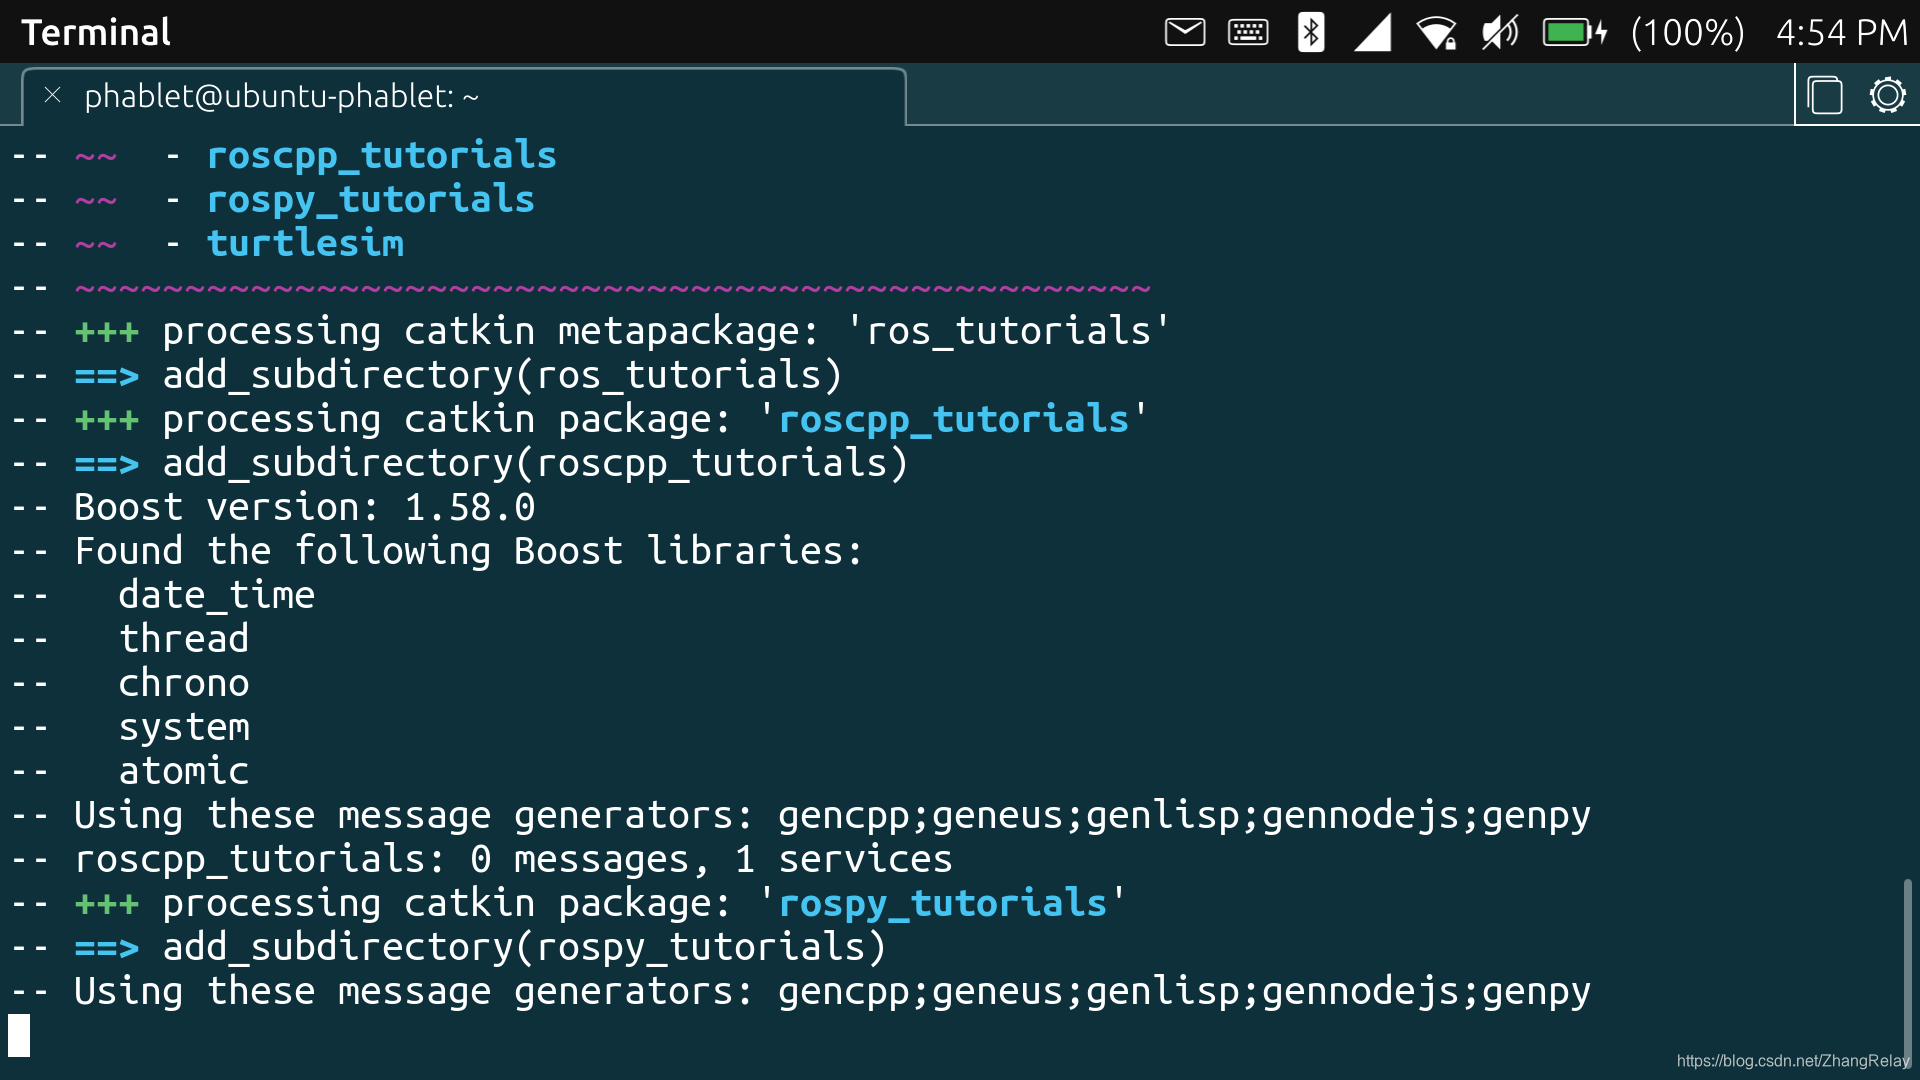Open the terminal tabs overview icon
This screenshot has height=1080, width=1920.
click(1825, 96)
